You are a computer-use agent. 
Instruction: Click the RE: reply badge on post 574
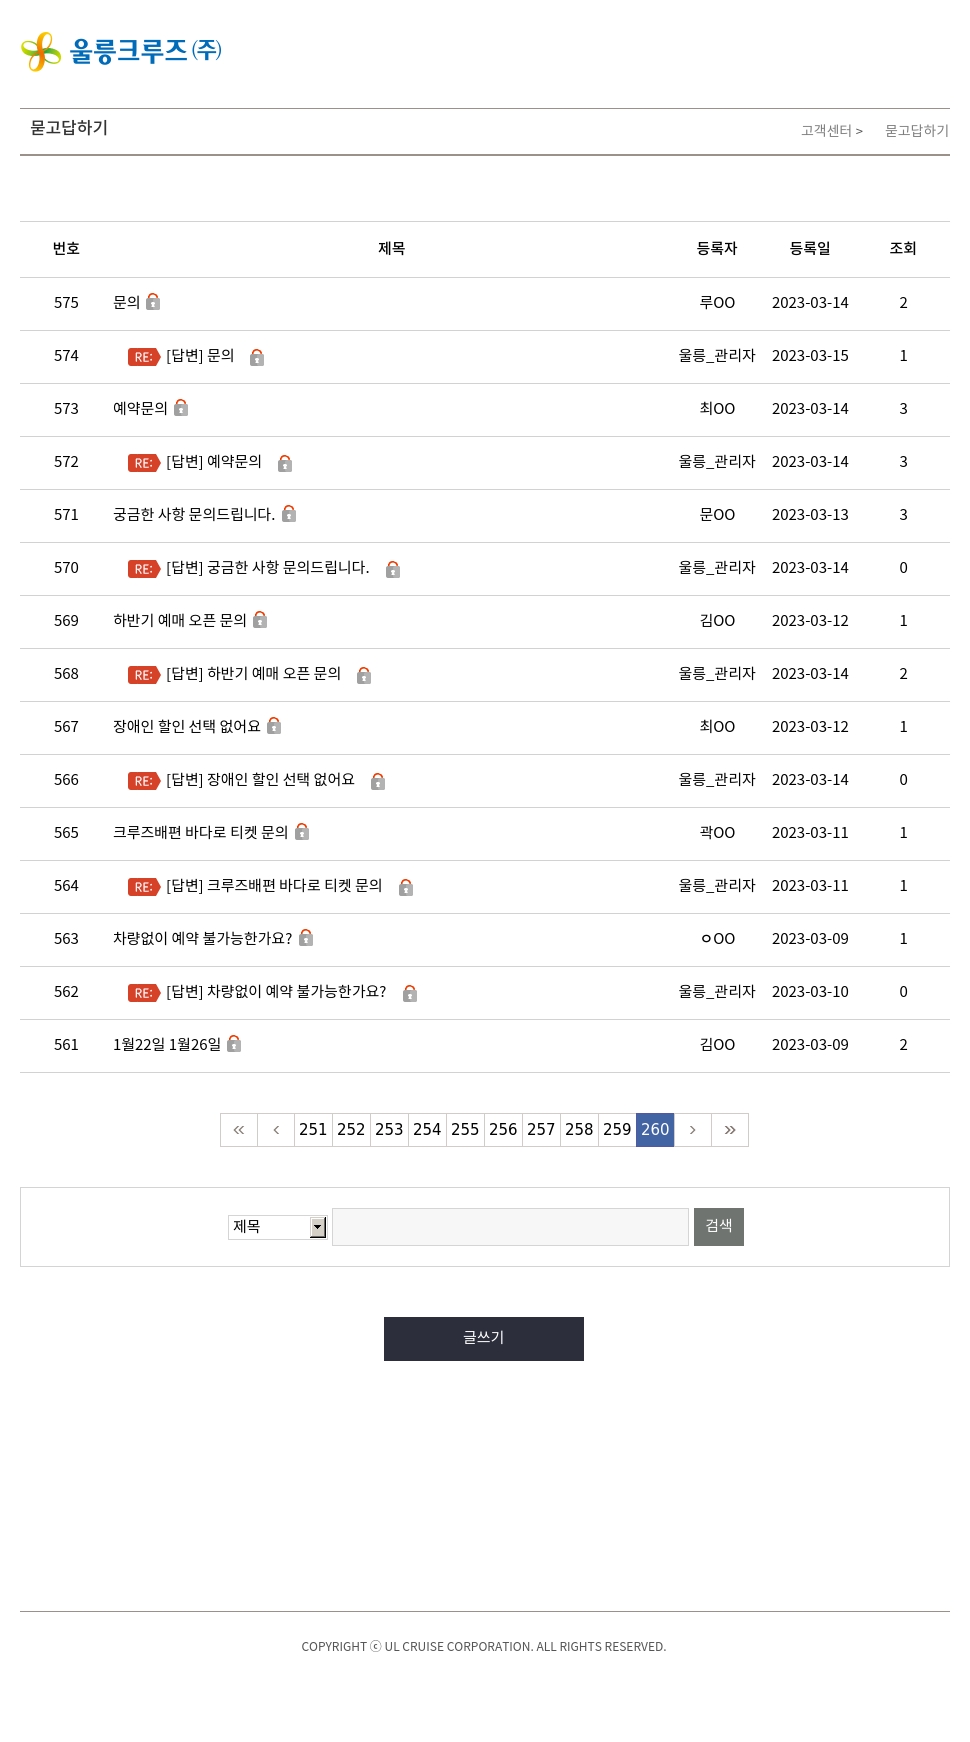coord(143,357)
